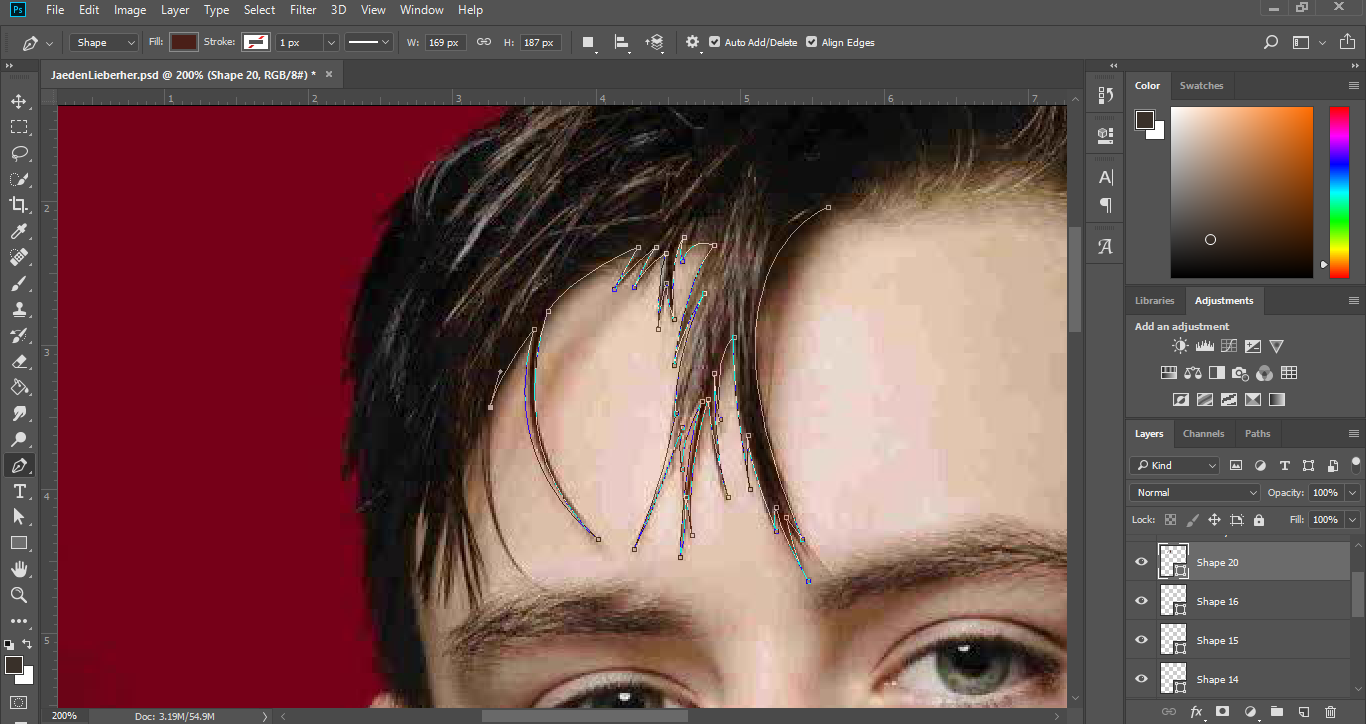Open the Image menu
This screenshot has height=724, width=1366.
tap(130, 10)
